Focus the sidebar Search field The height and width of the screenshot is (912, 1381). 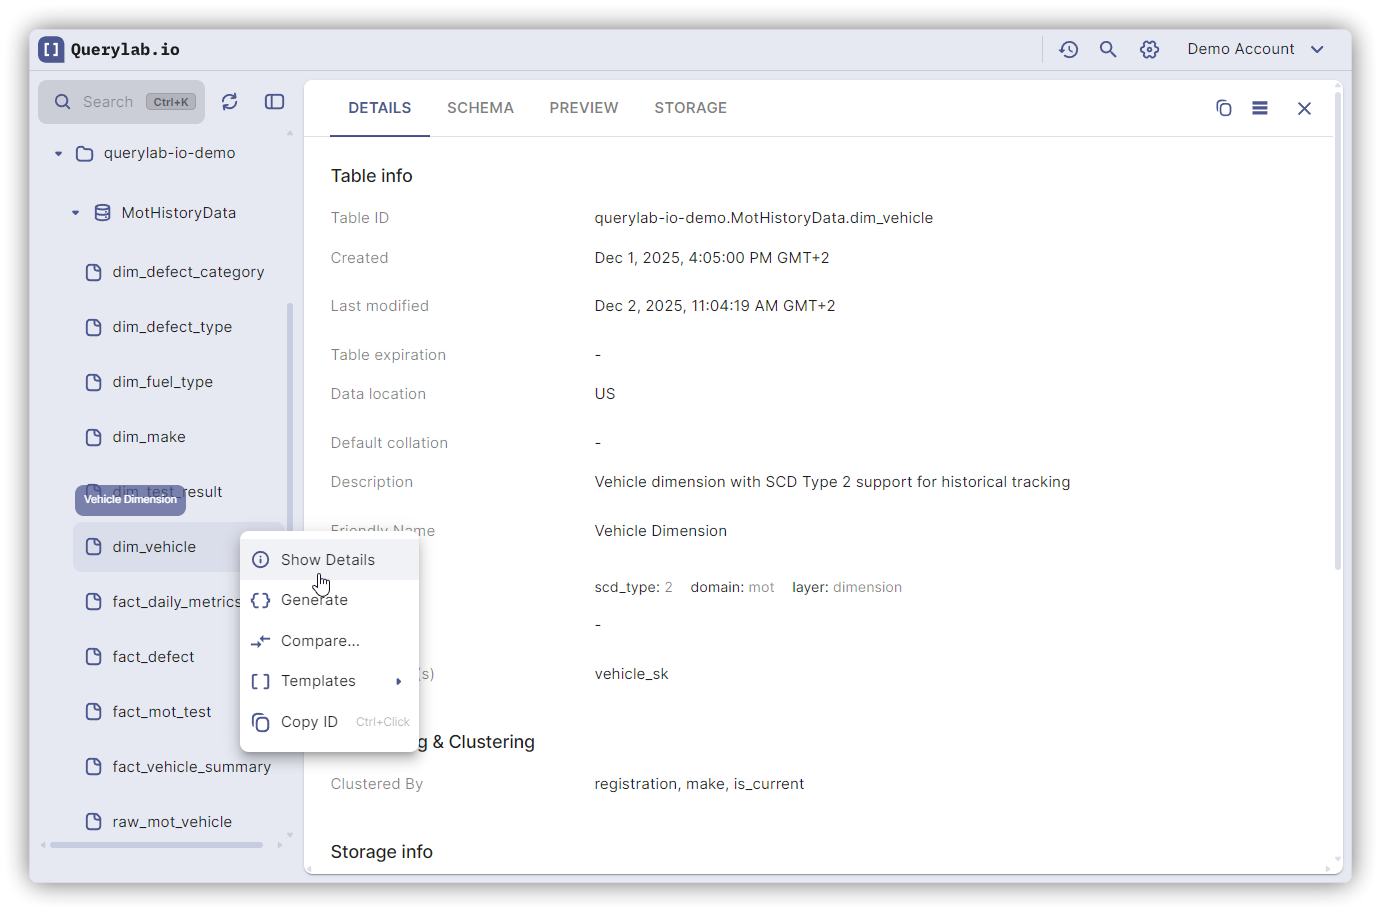pos(110,102)
